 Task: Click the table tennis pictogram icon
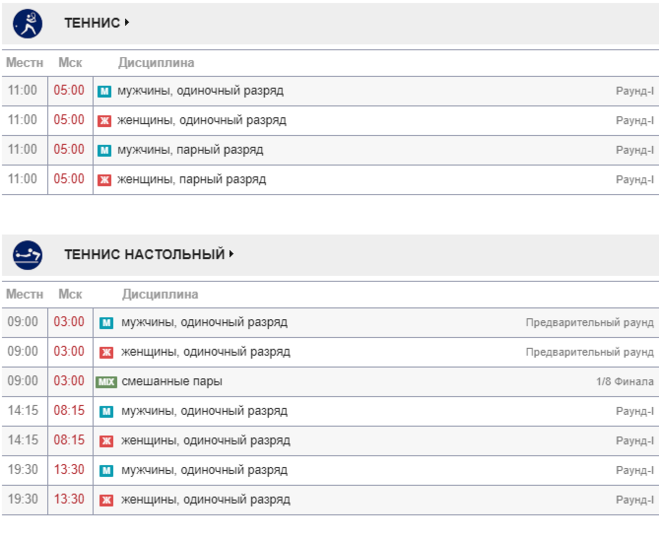pyautogui.click(x=27, y=255)
